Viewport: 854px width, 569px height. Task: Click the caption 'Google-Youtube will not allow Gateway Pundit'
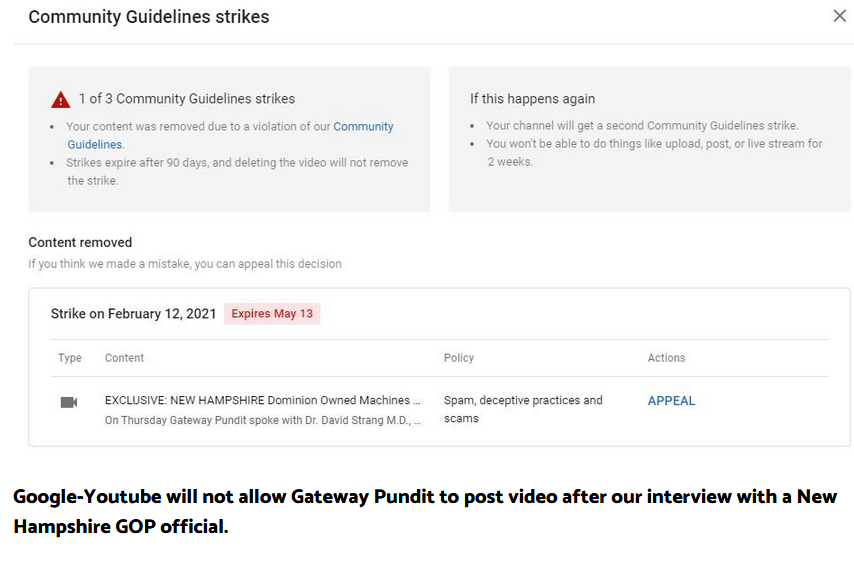[x=425, y=511]
